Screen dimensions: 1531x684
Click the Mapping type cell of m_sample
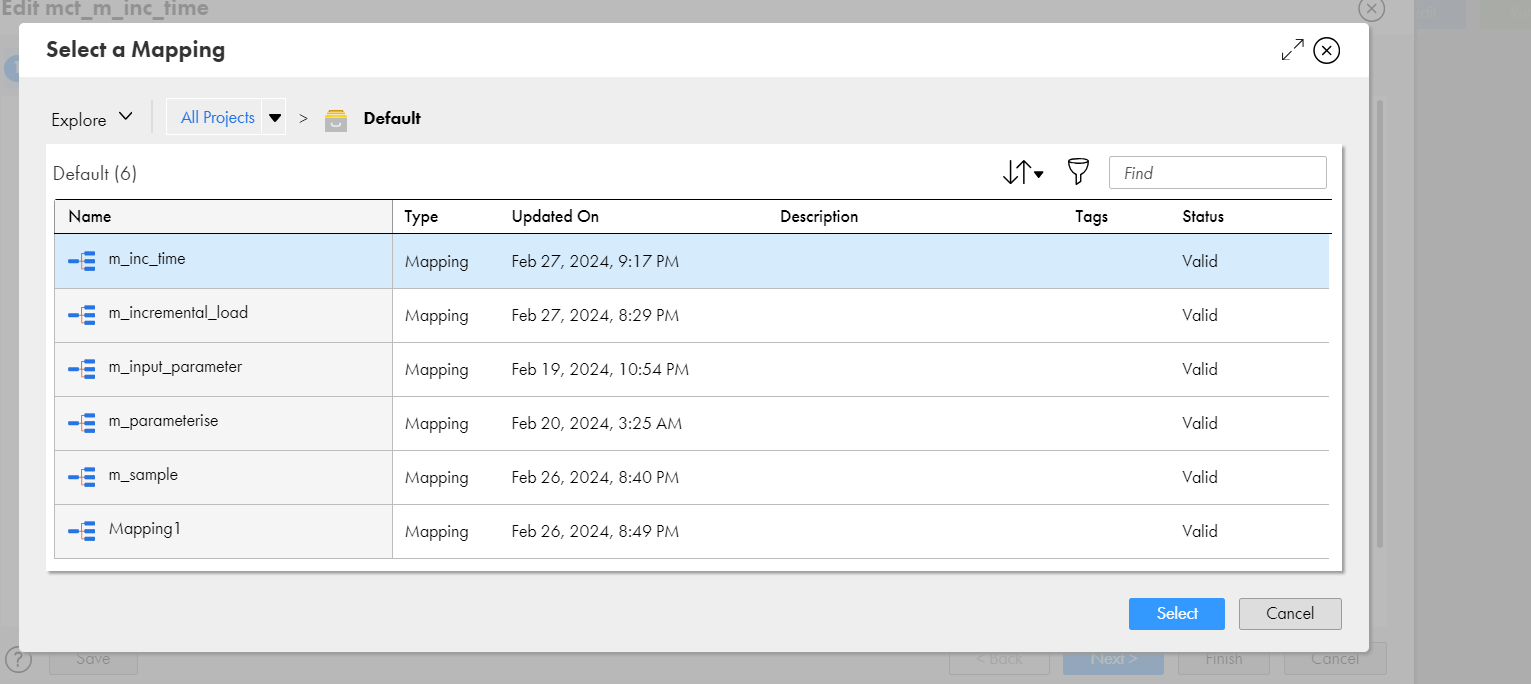point(436,477)
